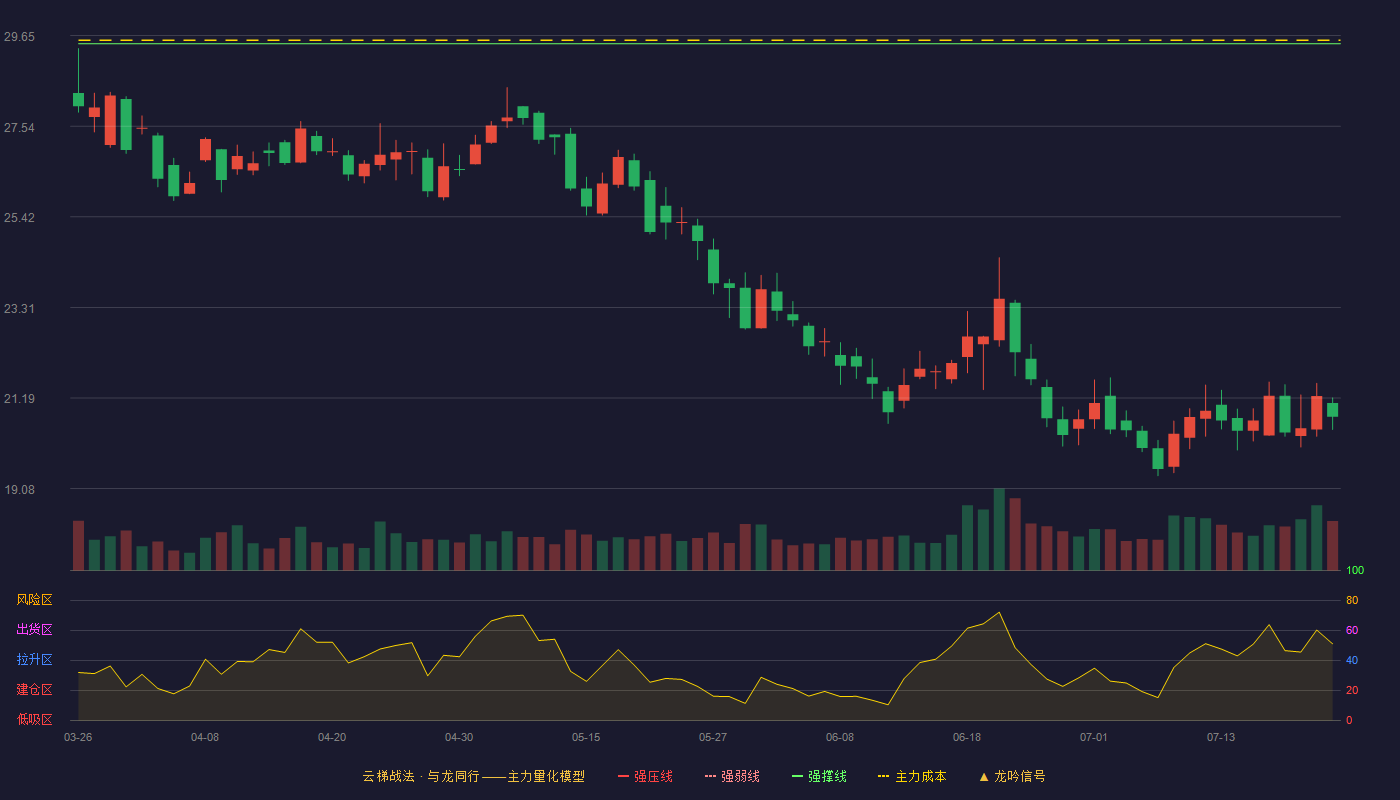Click the 云梯战法 model title text
Screen dimensions: 1400x800
click(388, 776)
